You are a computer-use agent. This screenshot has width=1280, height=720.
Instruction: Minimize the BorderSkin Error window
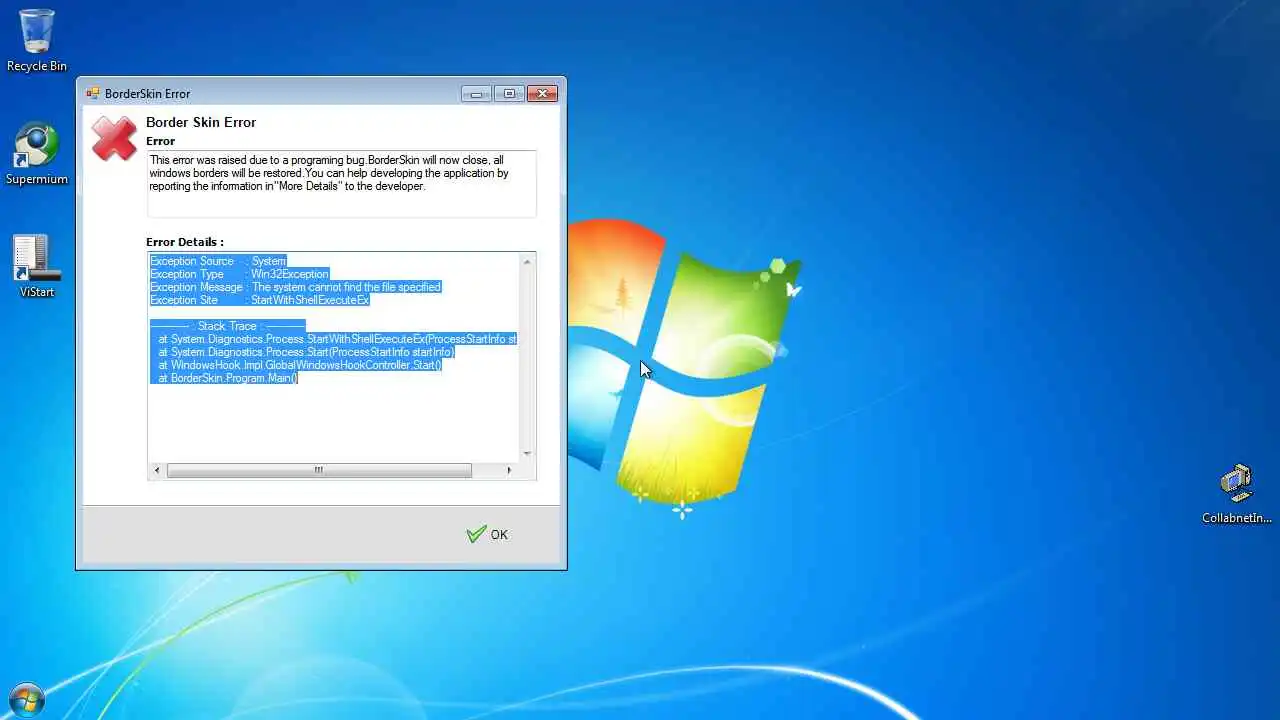[476, 94]
